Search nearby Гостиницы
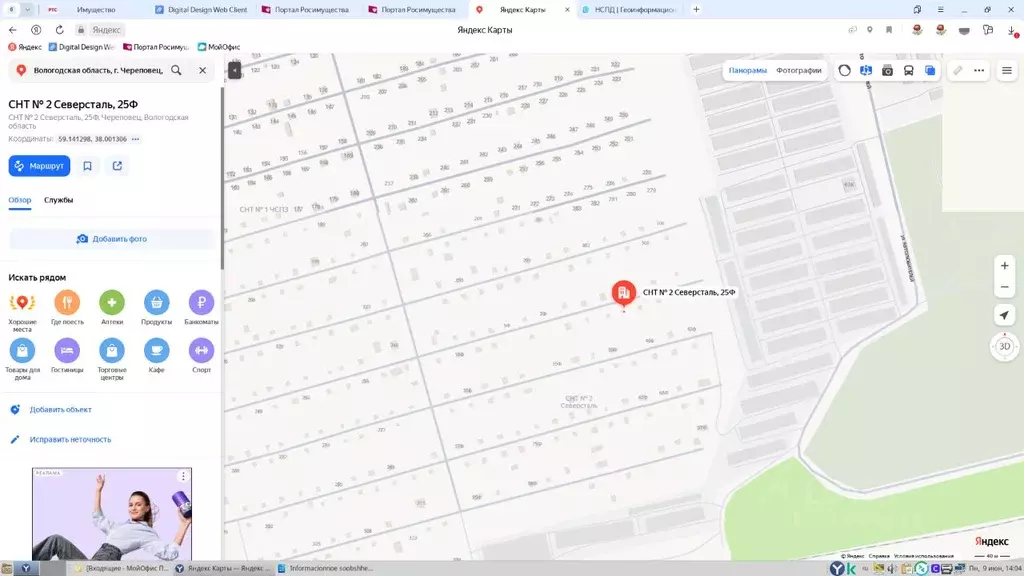This screenshot has height=576, width=1024. (67, 356)
